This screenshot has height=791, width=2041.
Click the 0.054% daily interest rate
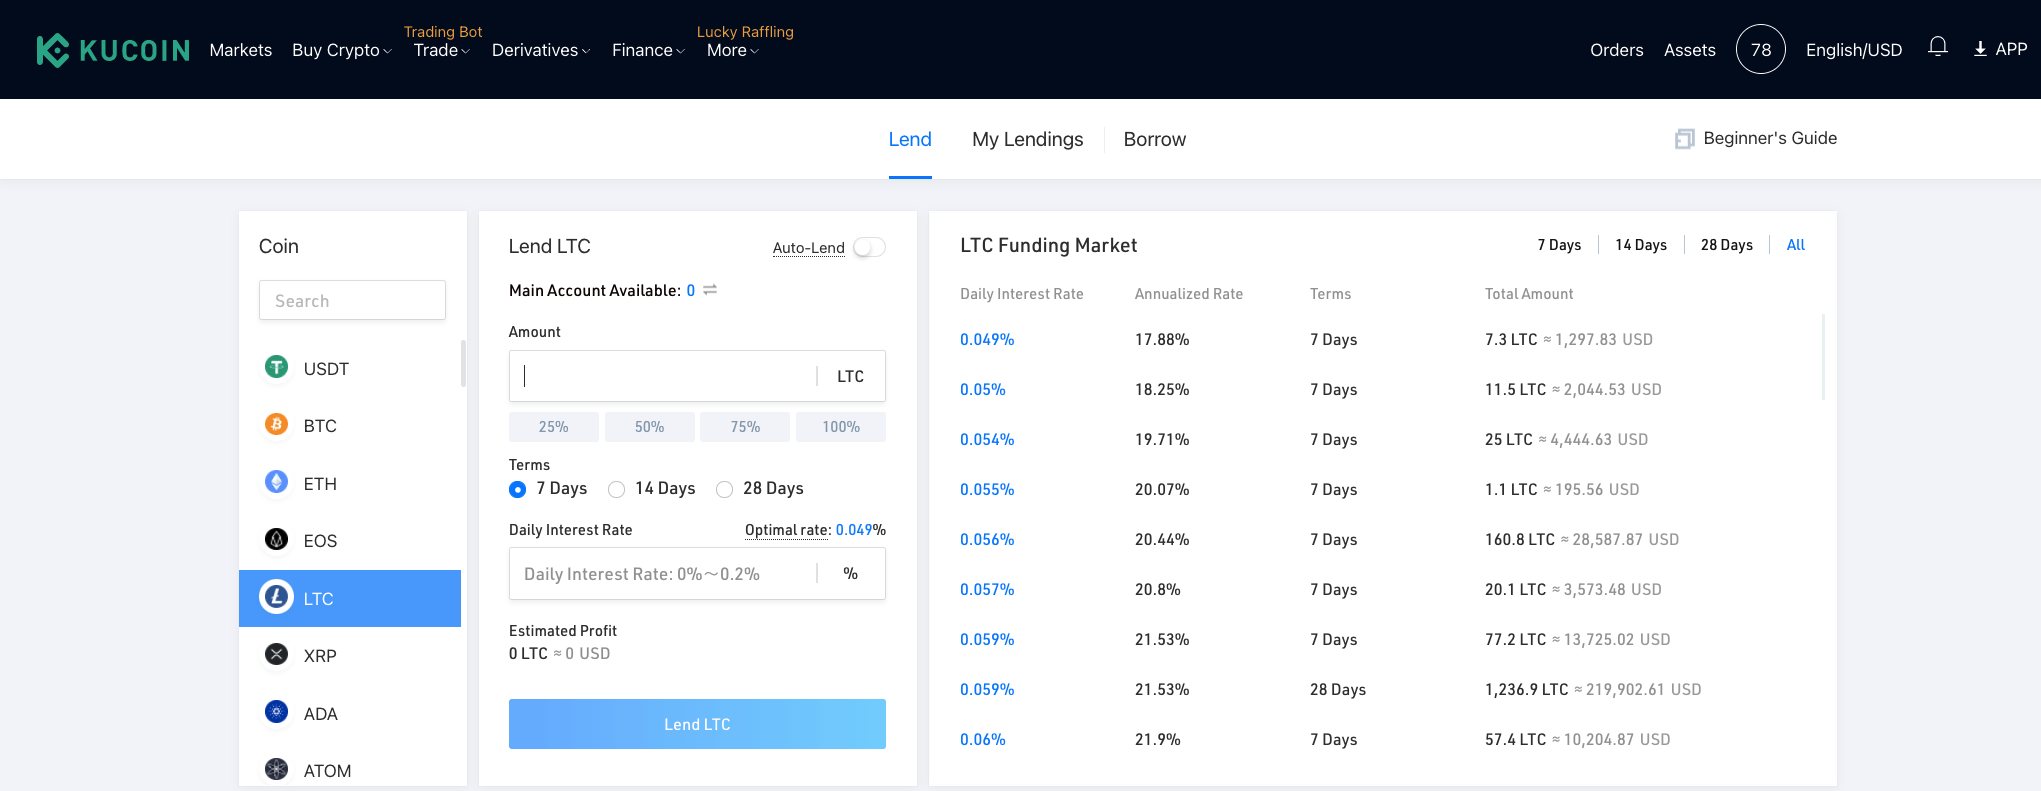click(x=987, y=439)
